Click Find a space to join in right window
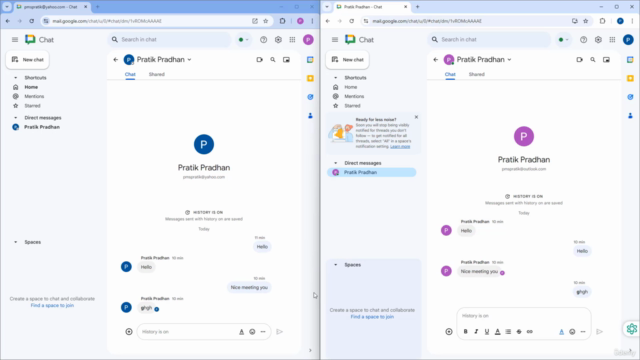The image size is (640, 360). (372, 317)
